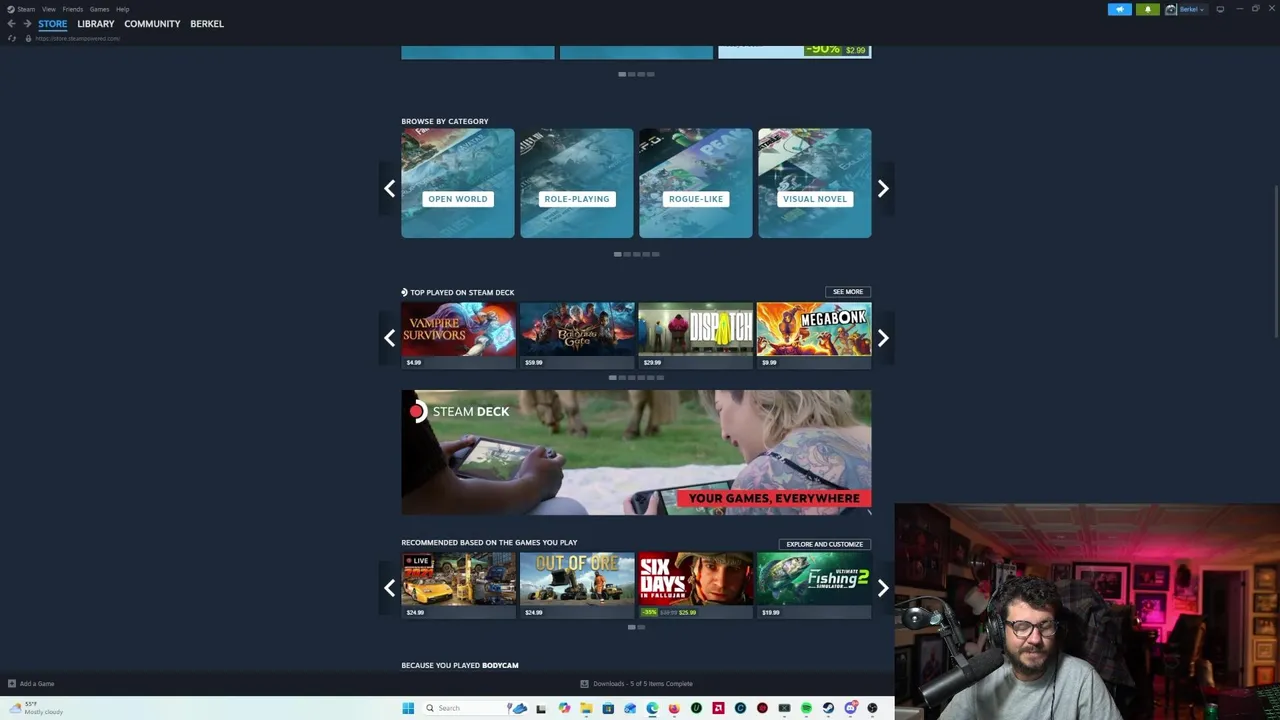1280x720 pixels.
Task: Click the taskbar Search box
Action: tap(475, 708)
